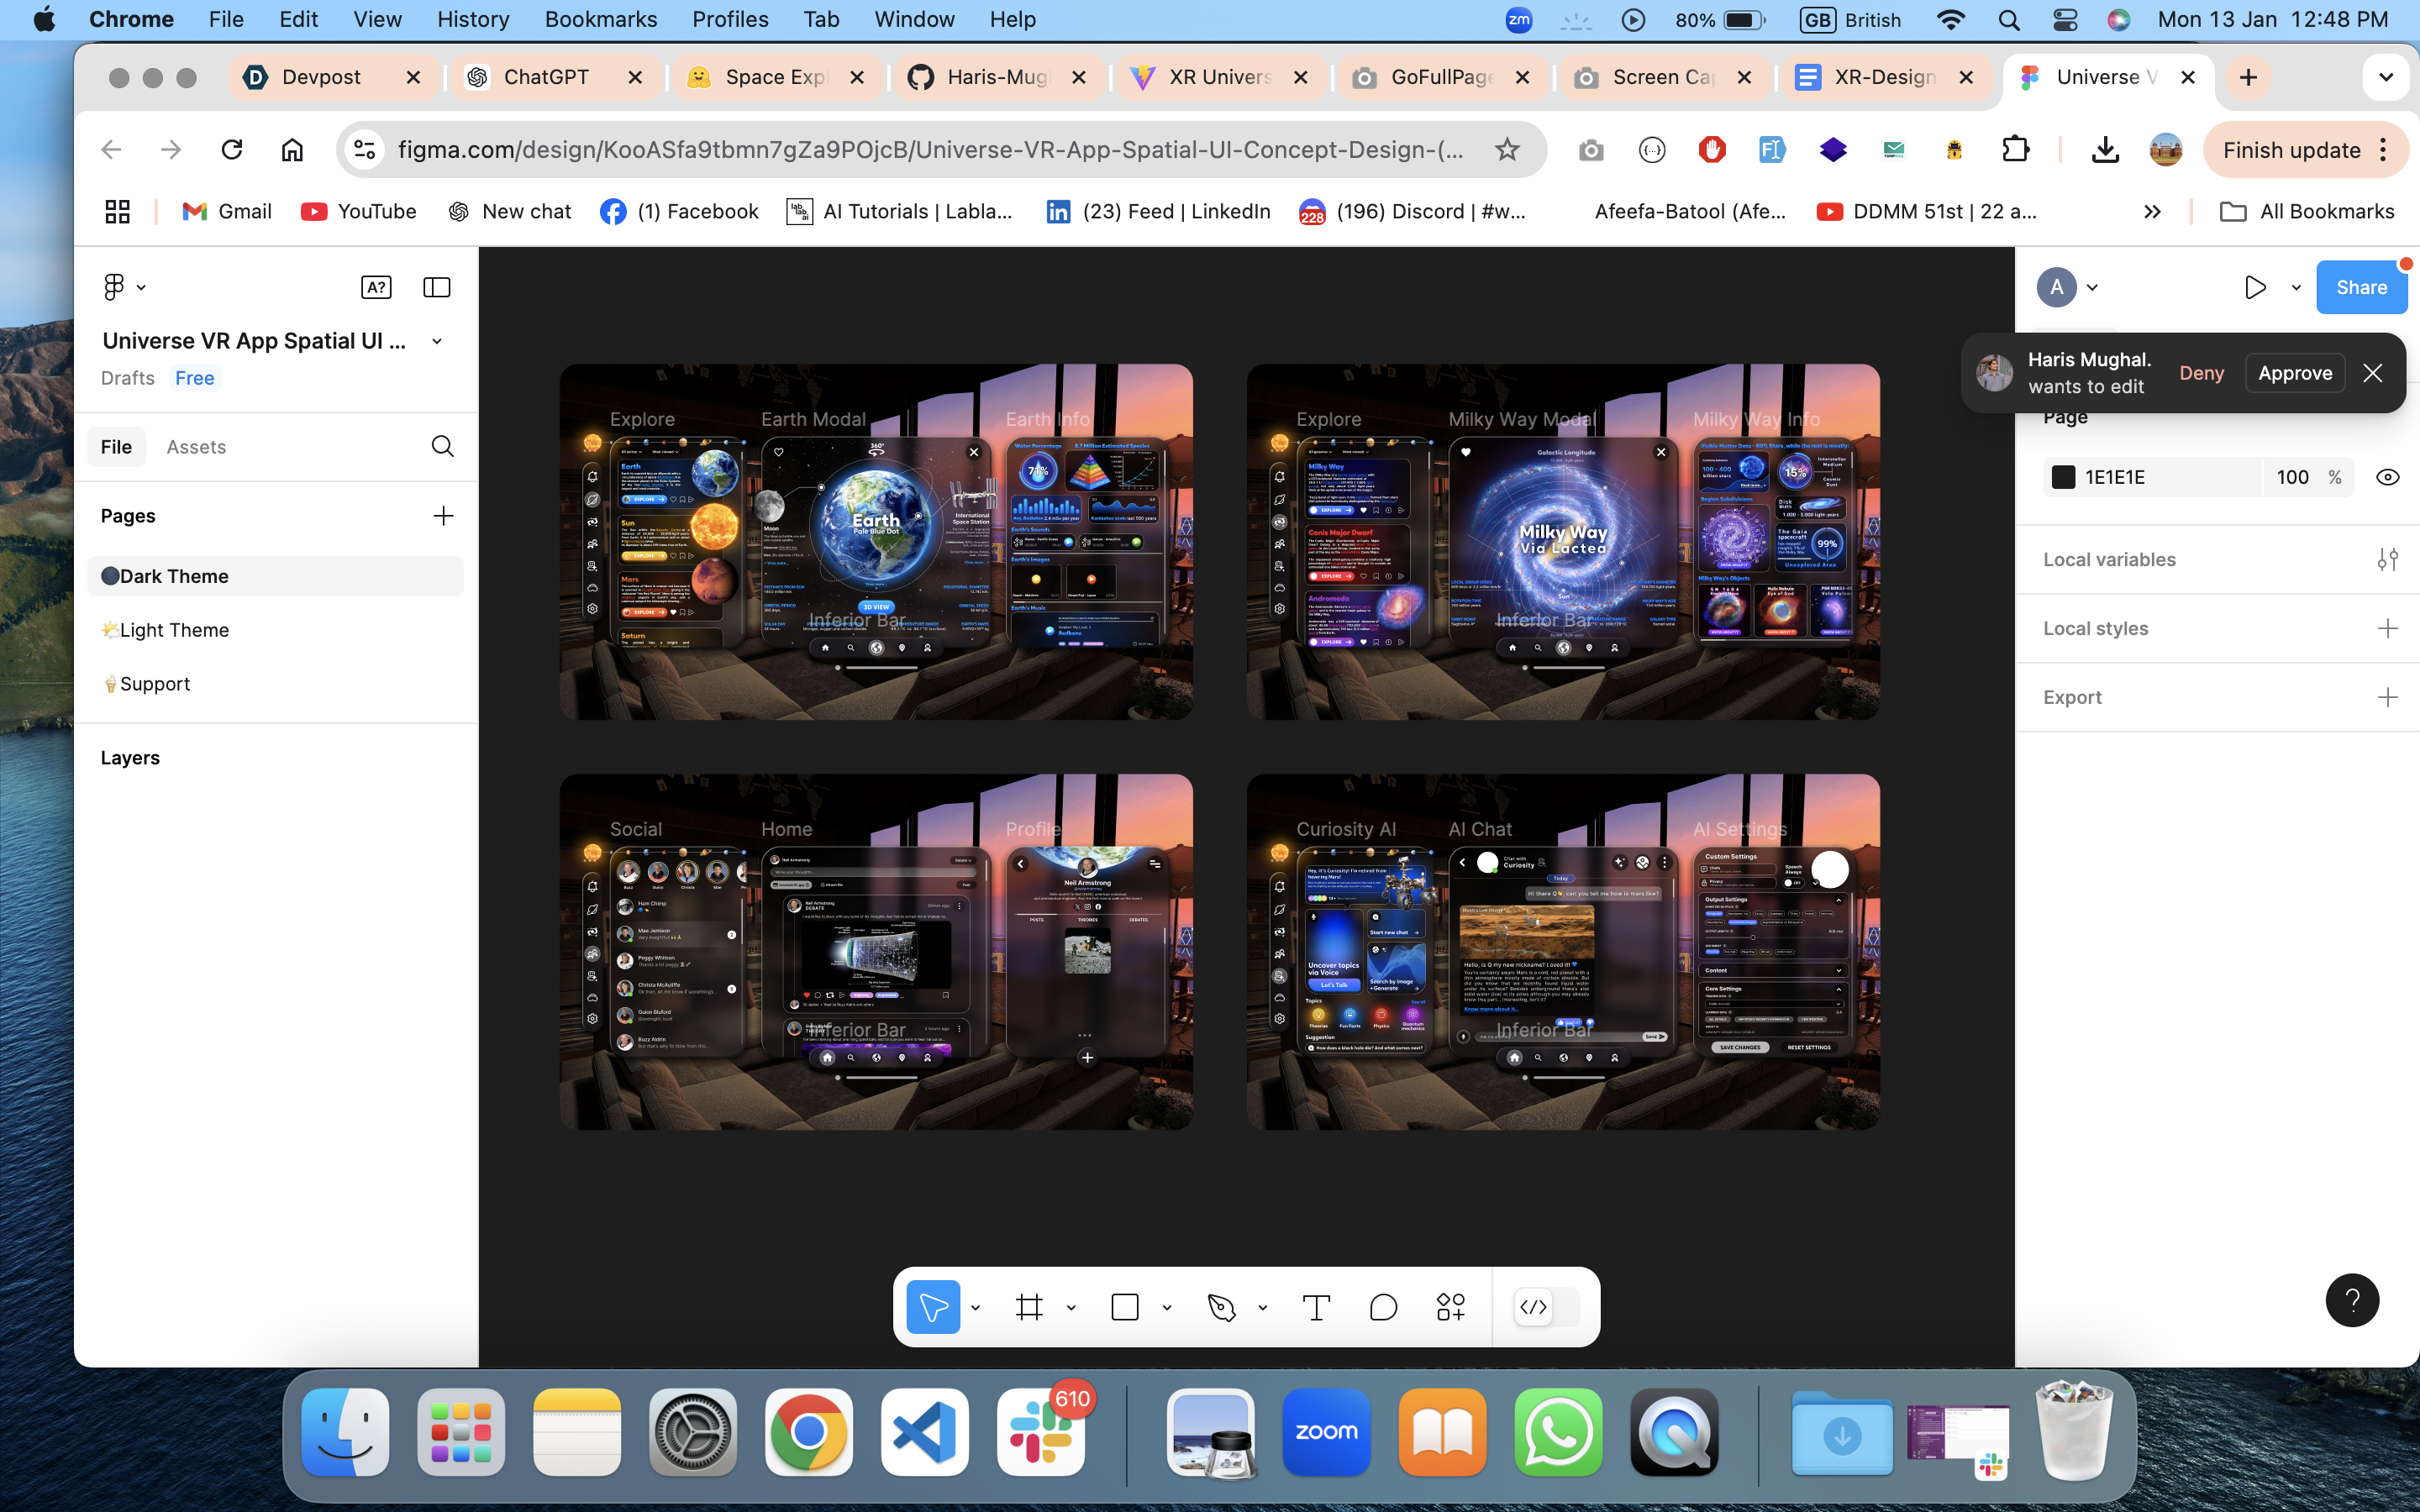Viewport: 2420px width, 1512px height.
Task: Select the Rectangle shape tool
Action: click(x=1125, y=1307)
